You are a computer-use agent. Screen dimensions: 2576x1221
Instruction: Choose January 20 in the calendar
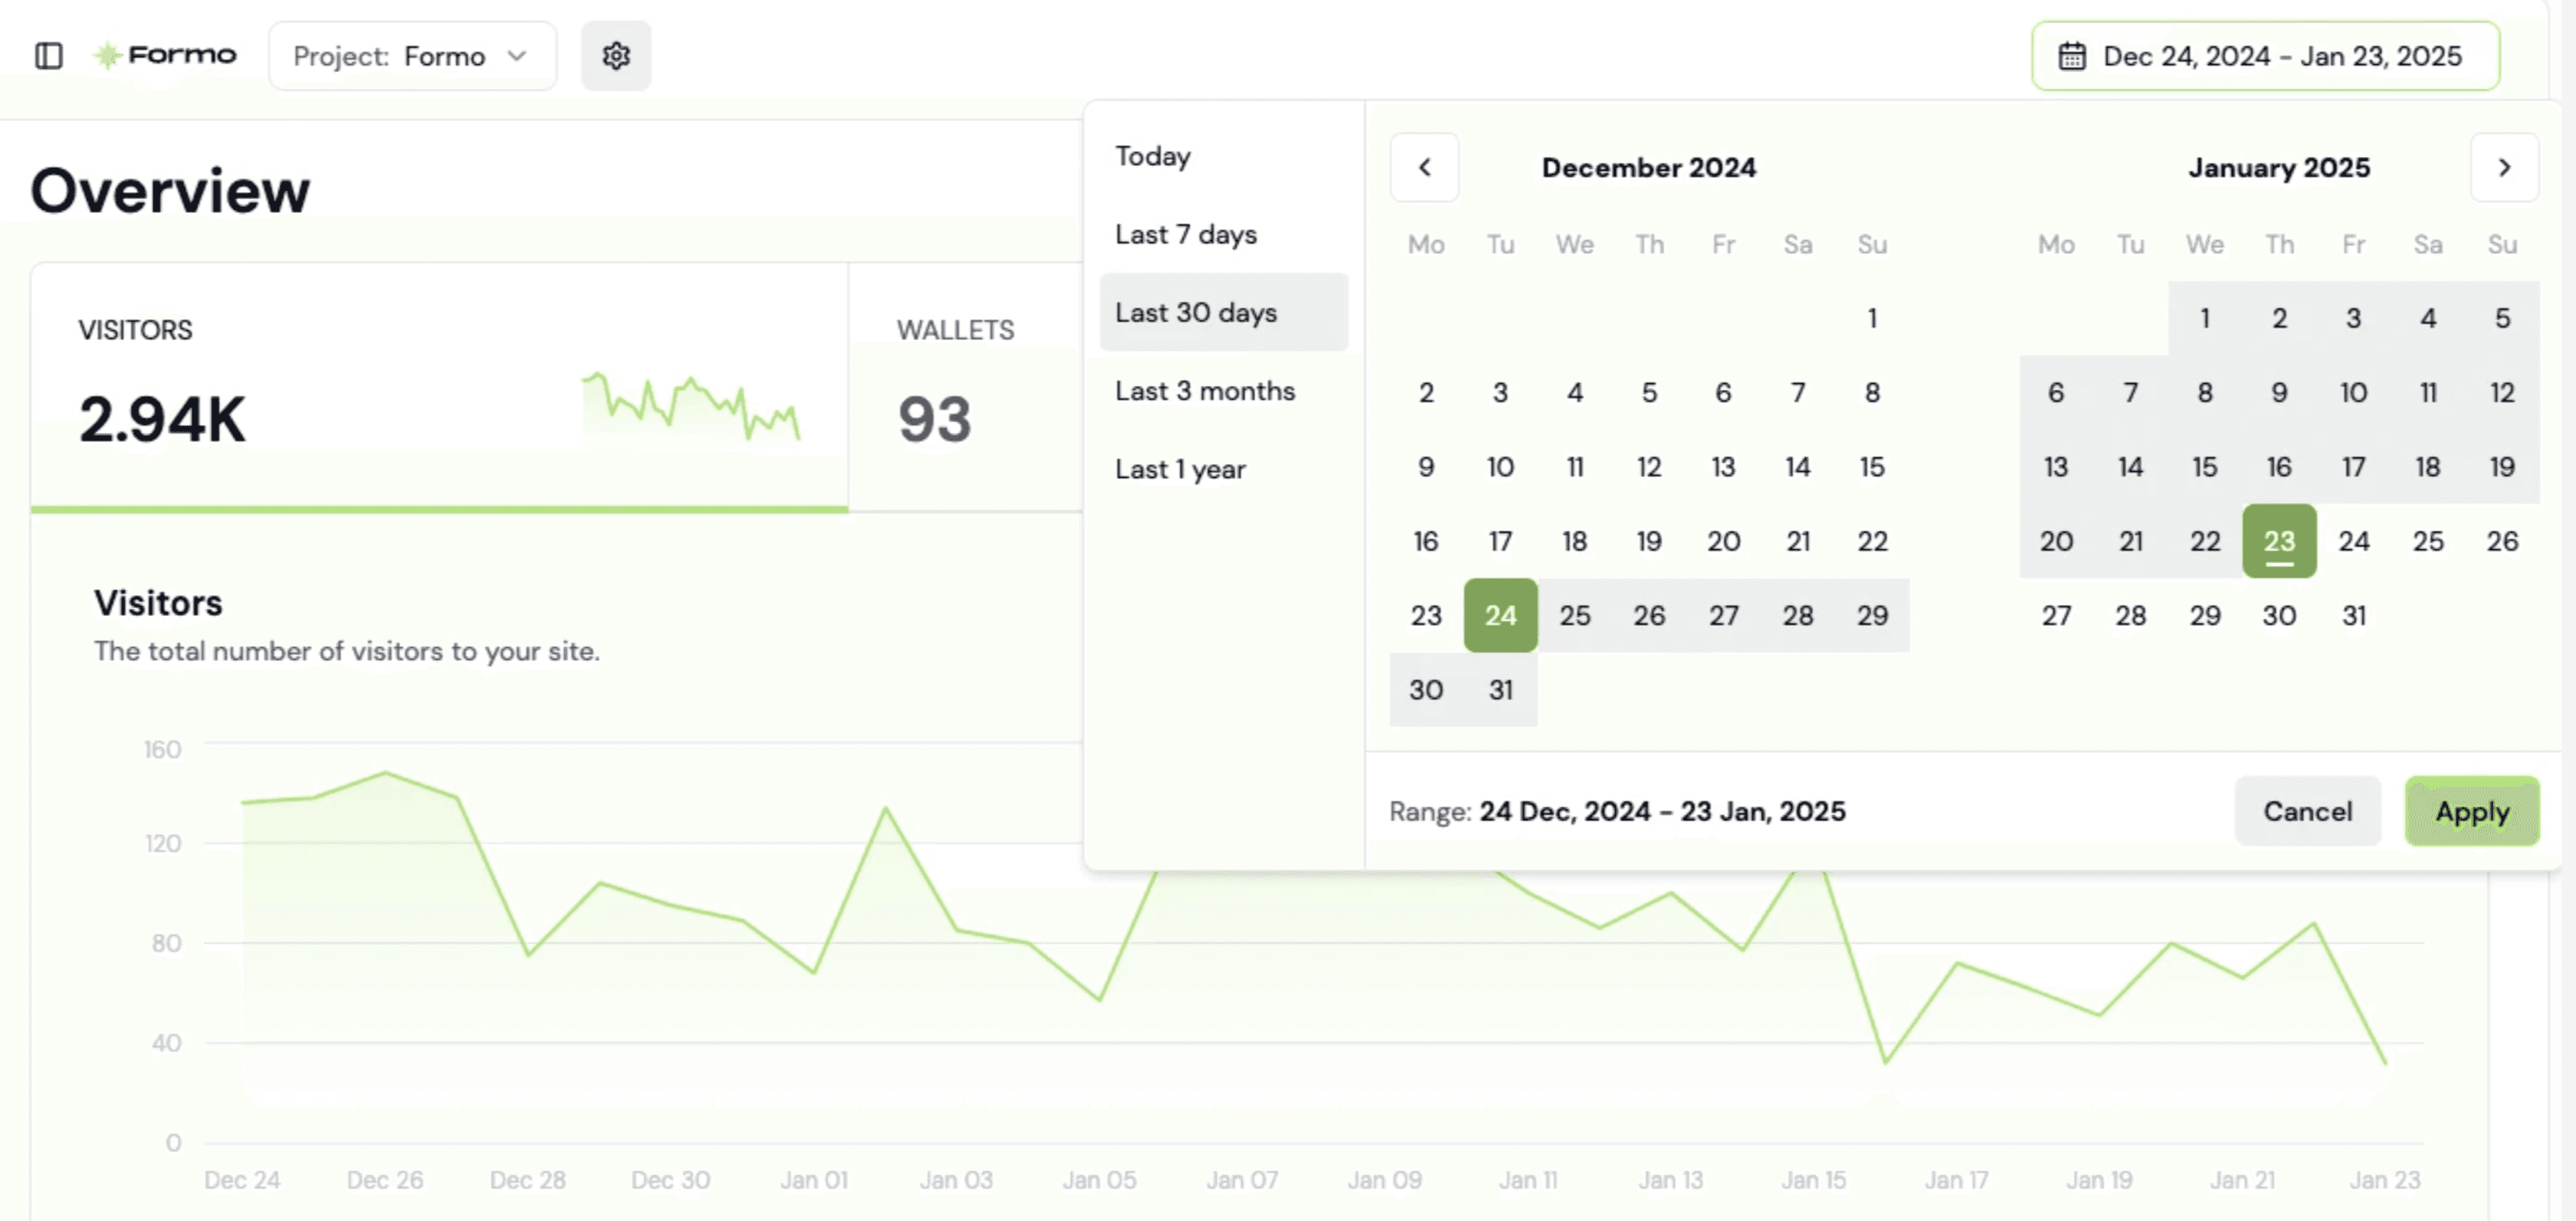tap(2056, 541)
